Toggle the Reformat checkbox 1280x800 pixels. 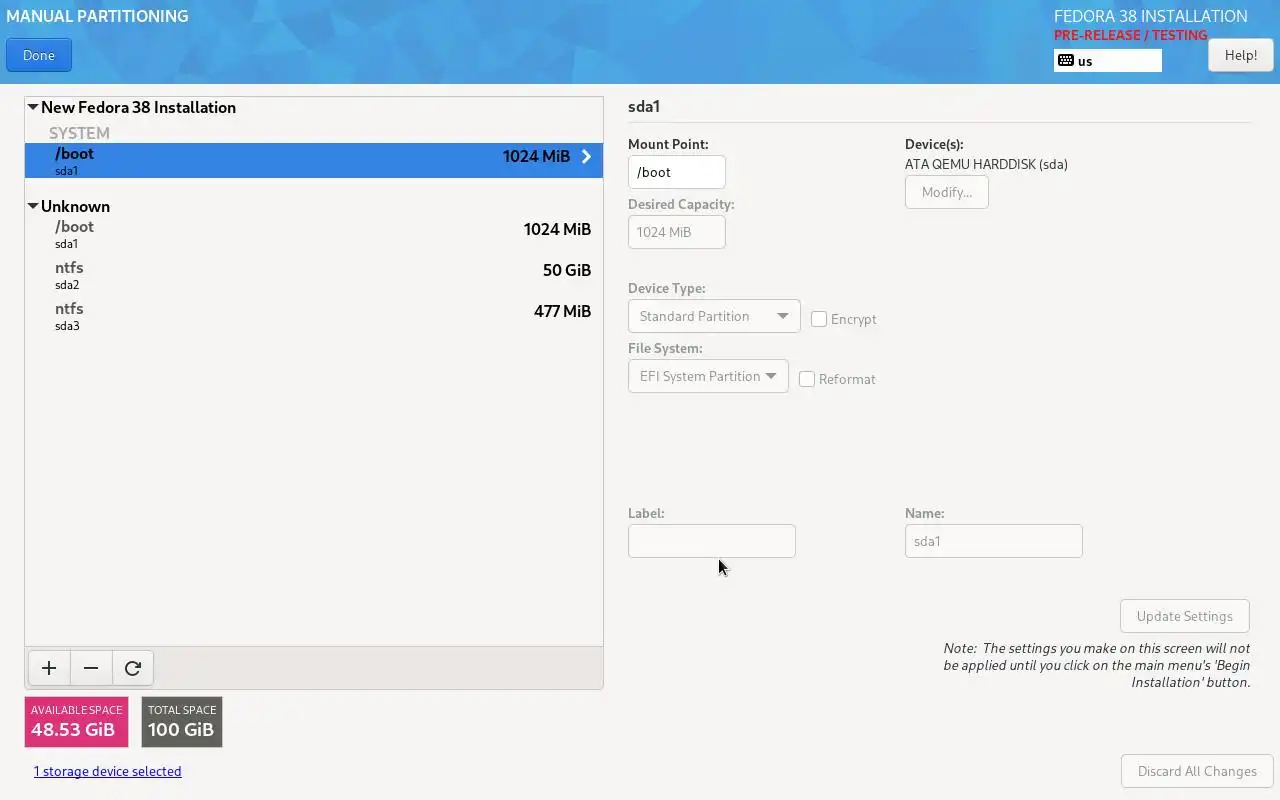coord(807,379)
